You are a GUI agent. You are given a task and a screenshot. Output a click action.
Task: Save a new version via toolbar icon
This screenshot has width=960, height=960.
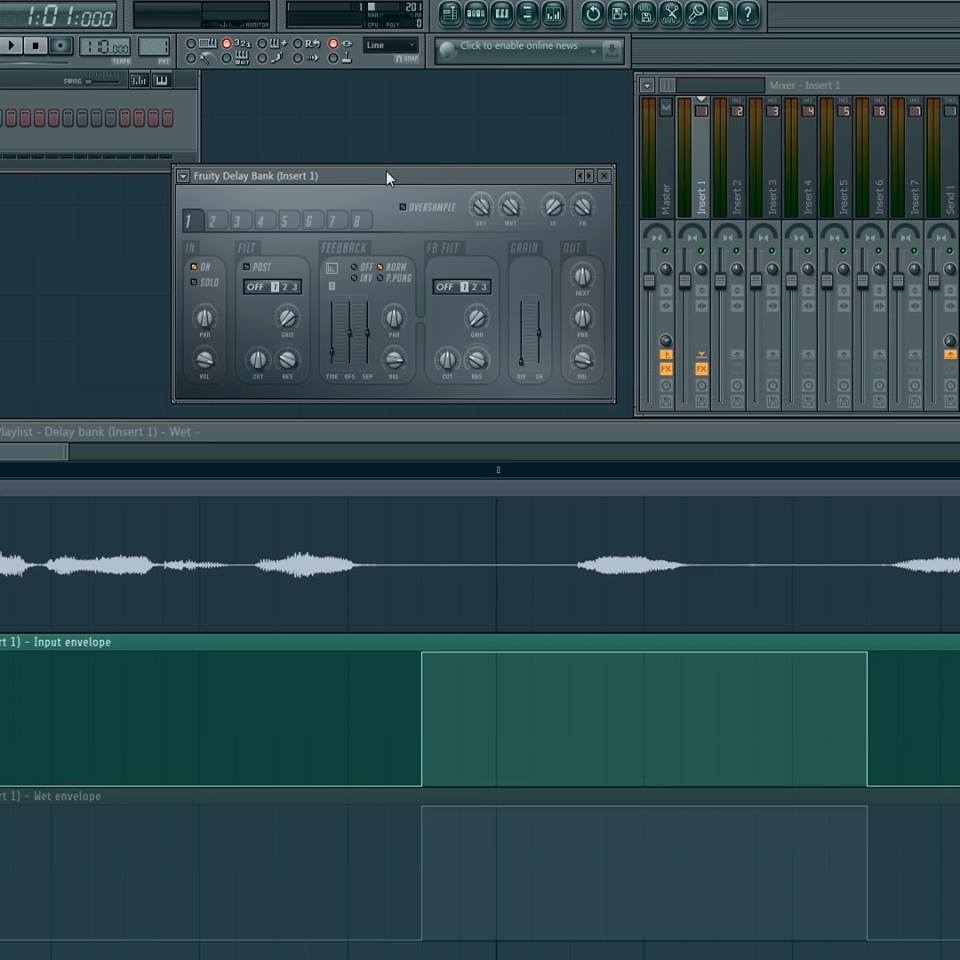point(620,14)
